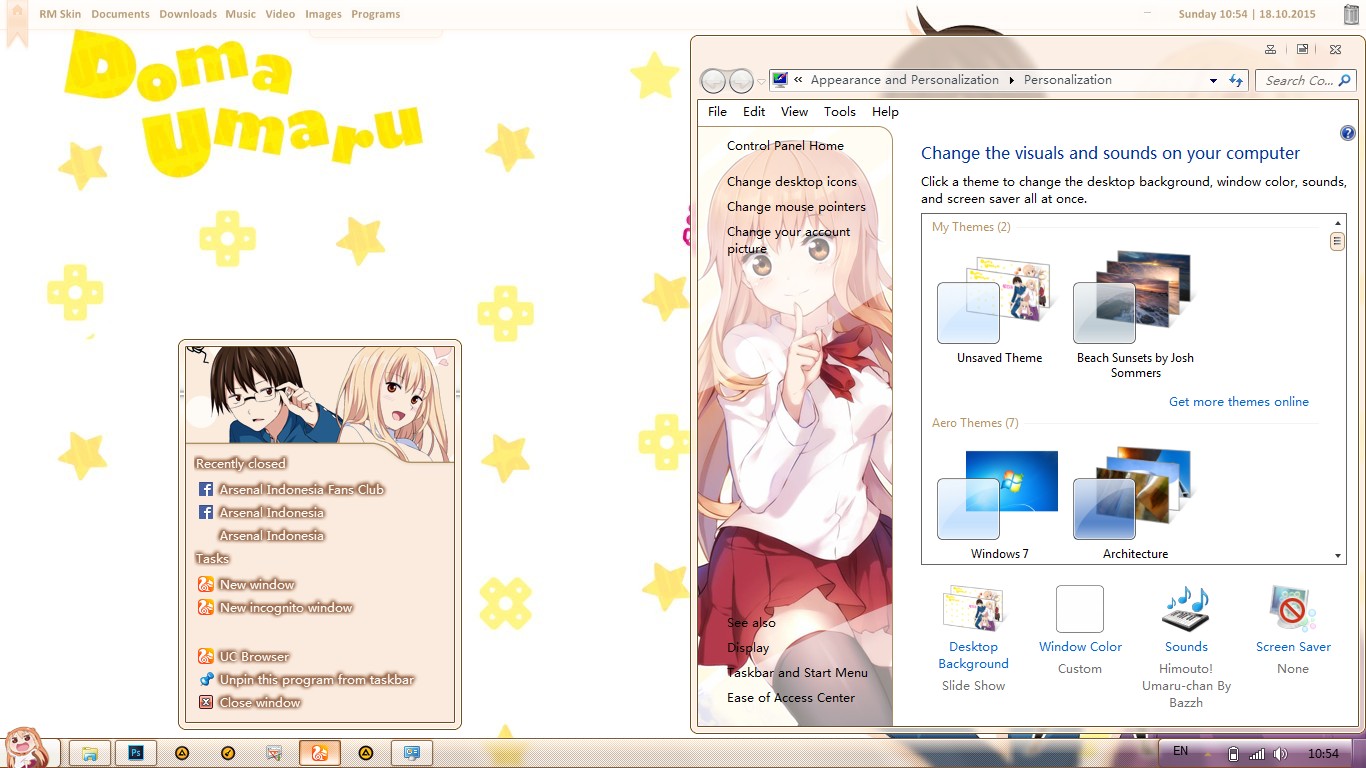
Task: Open the custom Window Color swatch
Action: [1079, 607]
